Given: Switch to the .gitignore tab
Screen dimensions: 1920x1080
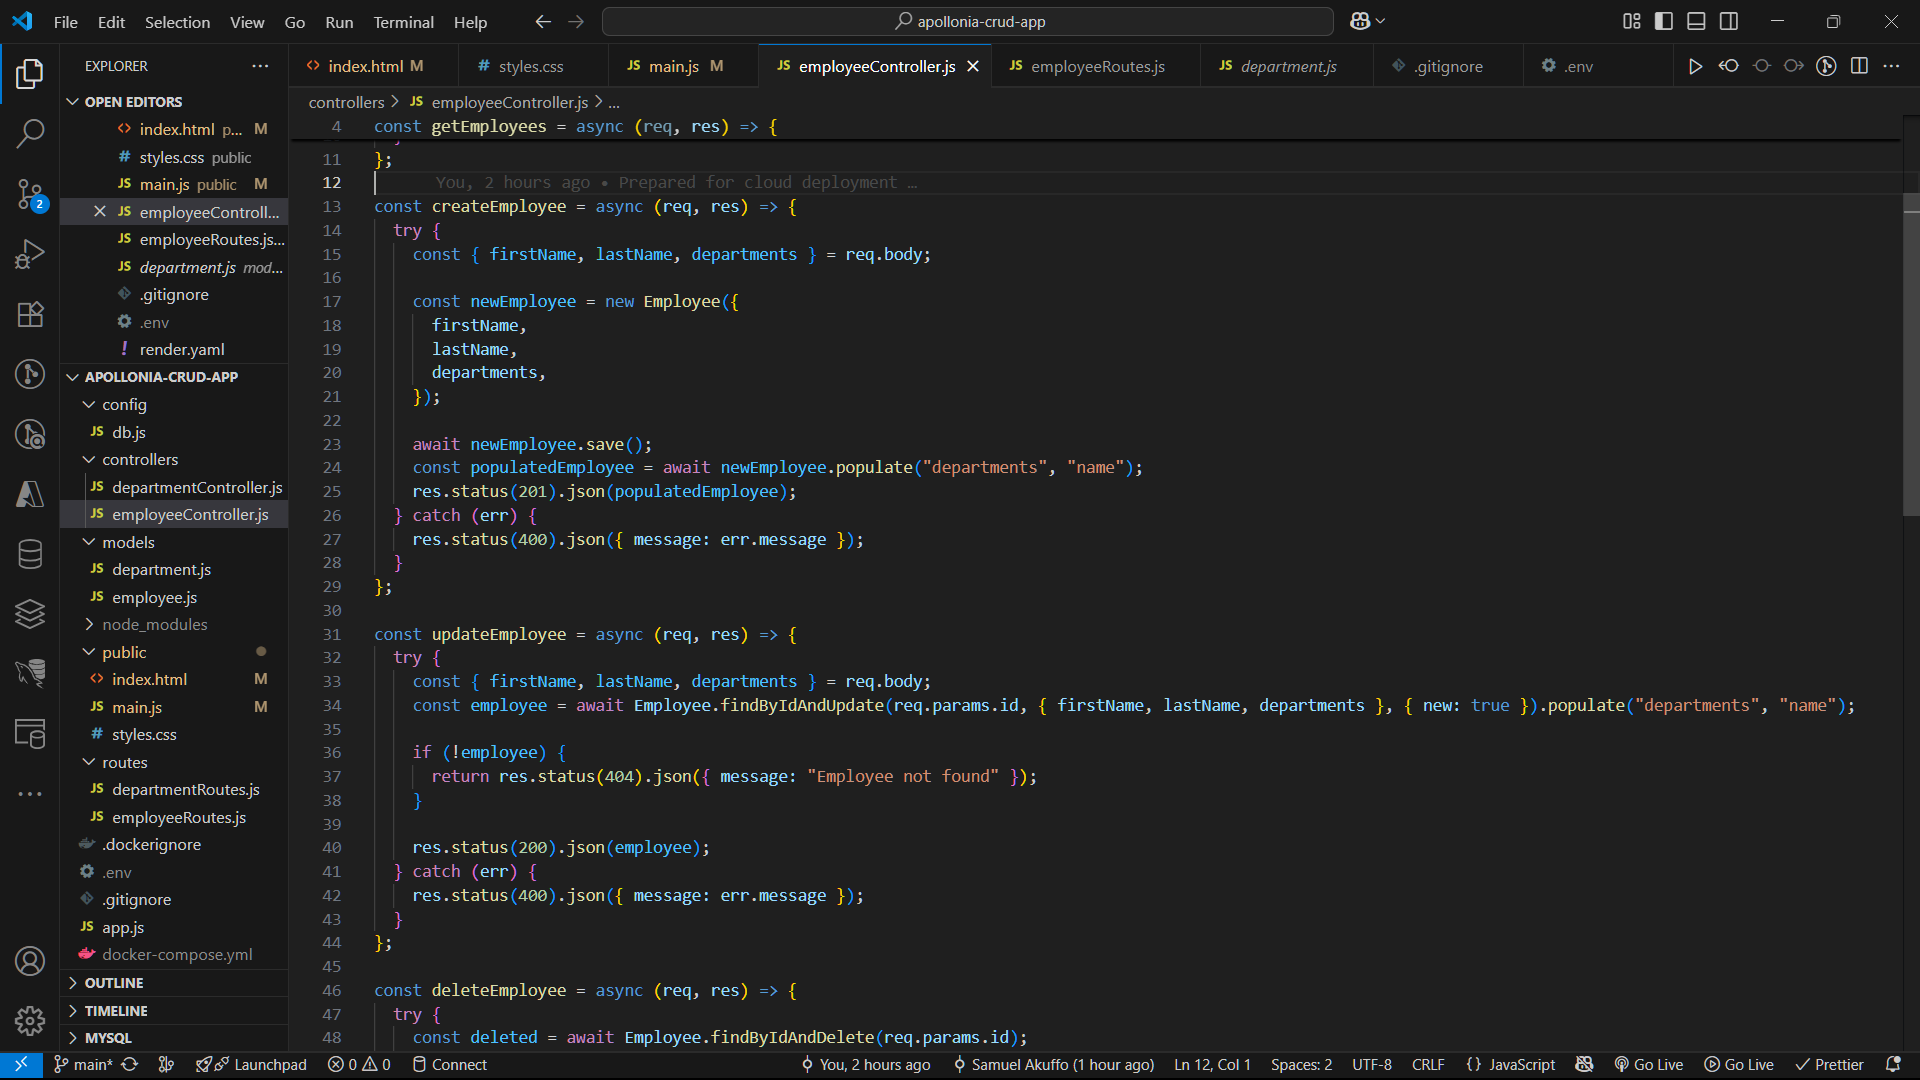Looking at the screenshot, I should 1448,66.
